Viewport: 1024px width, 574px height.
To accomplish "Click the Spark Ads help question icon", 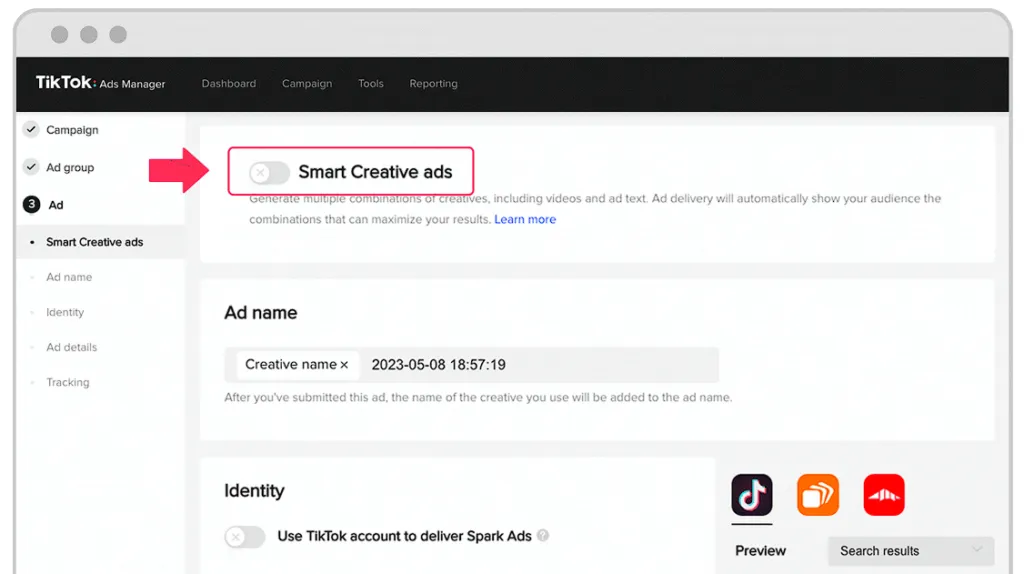I will tap(543, 535).
